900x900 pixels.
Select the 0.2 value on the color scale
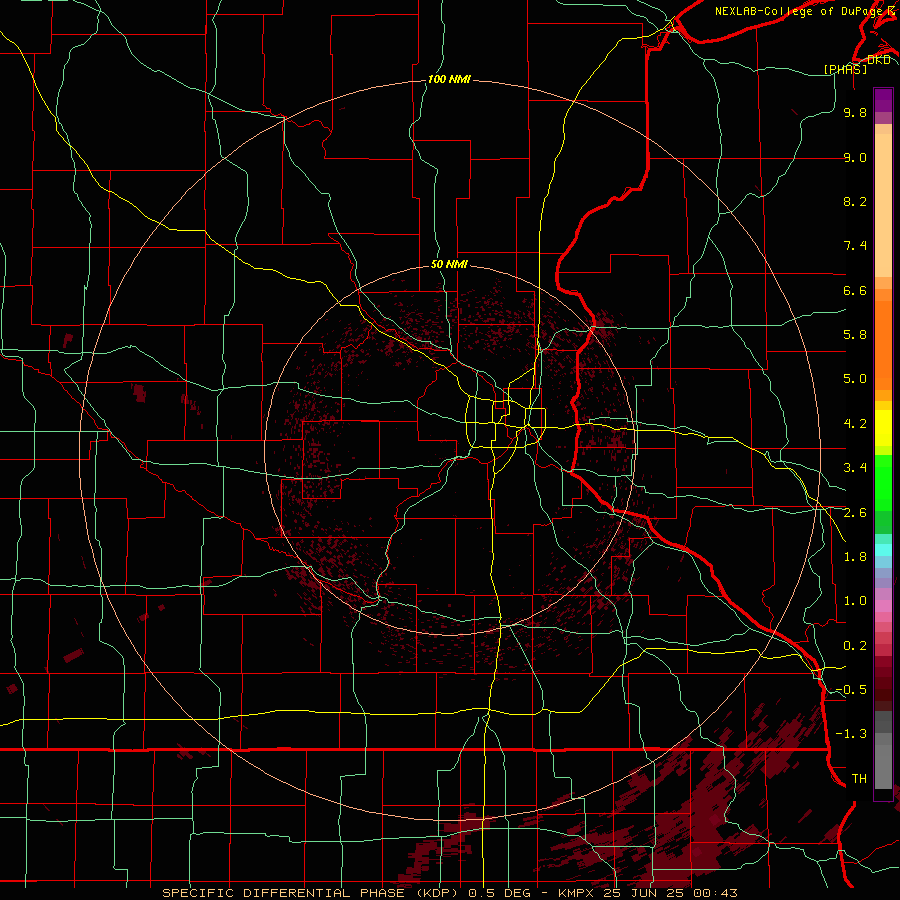point(855,646)
